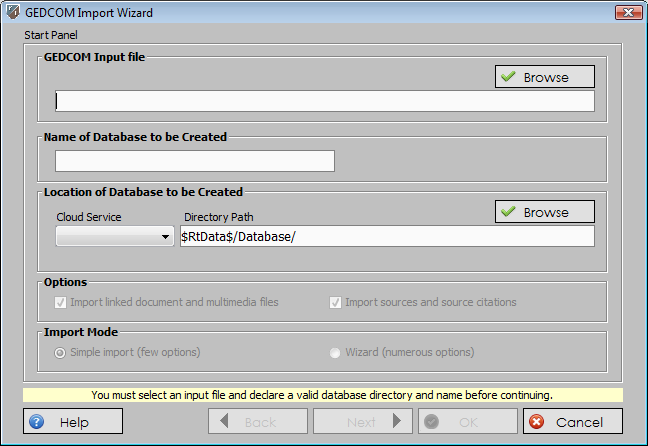Click the yellow validation message bar
Image resolution: width=648 pixels, height=446 pixels.
click(x=322, y=395)
